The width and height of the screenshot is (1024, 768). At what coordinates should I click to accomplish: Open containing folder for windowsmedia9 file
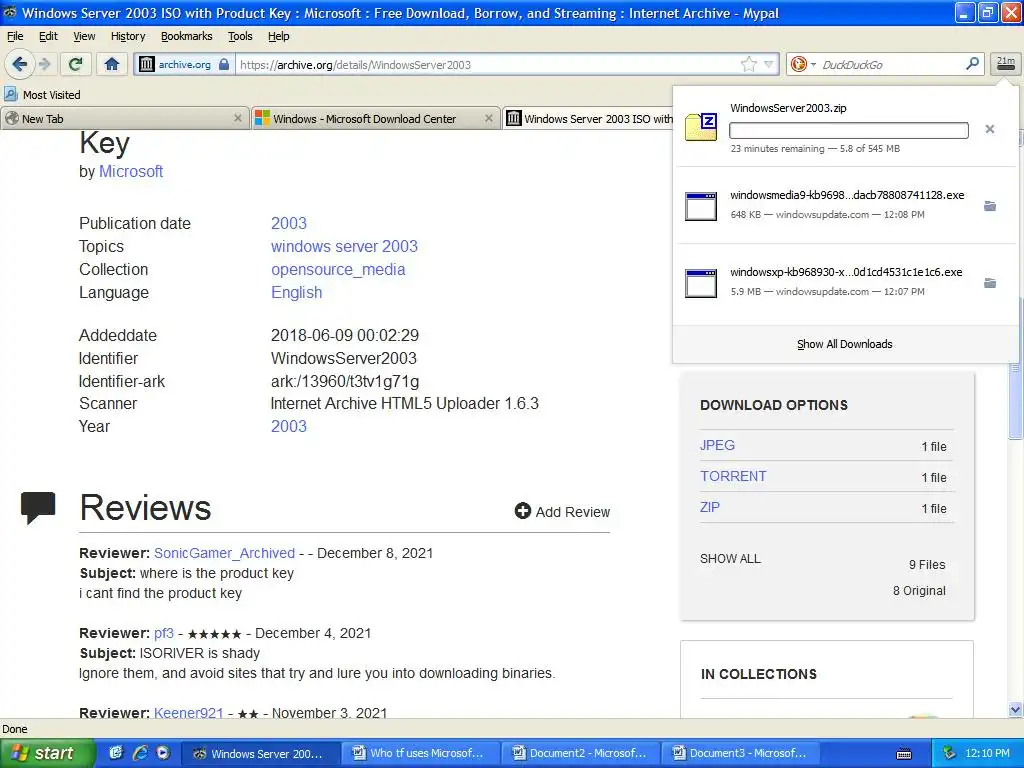[x=990, y=206]
